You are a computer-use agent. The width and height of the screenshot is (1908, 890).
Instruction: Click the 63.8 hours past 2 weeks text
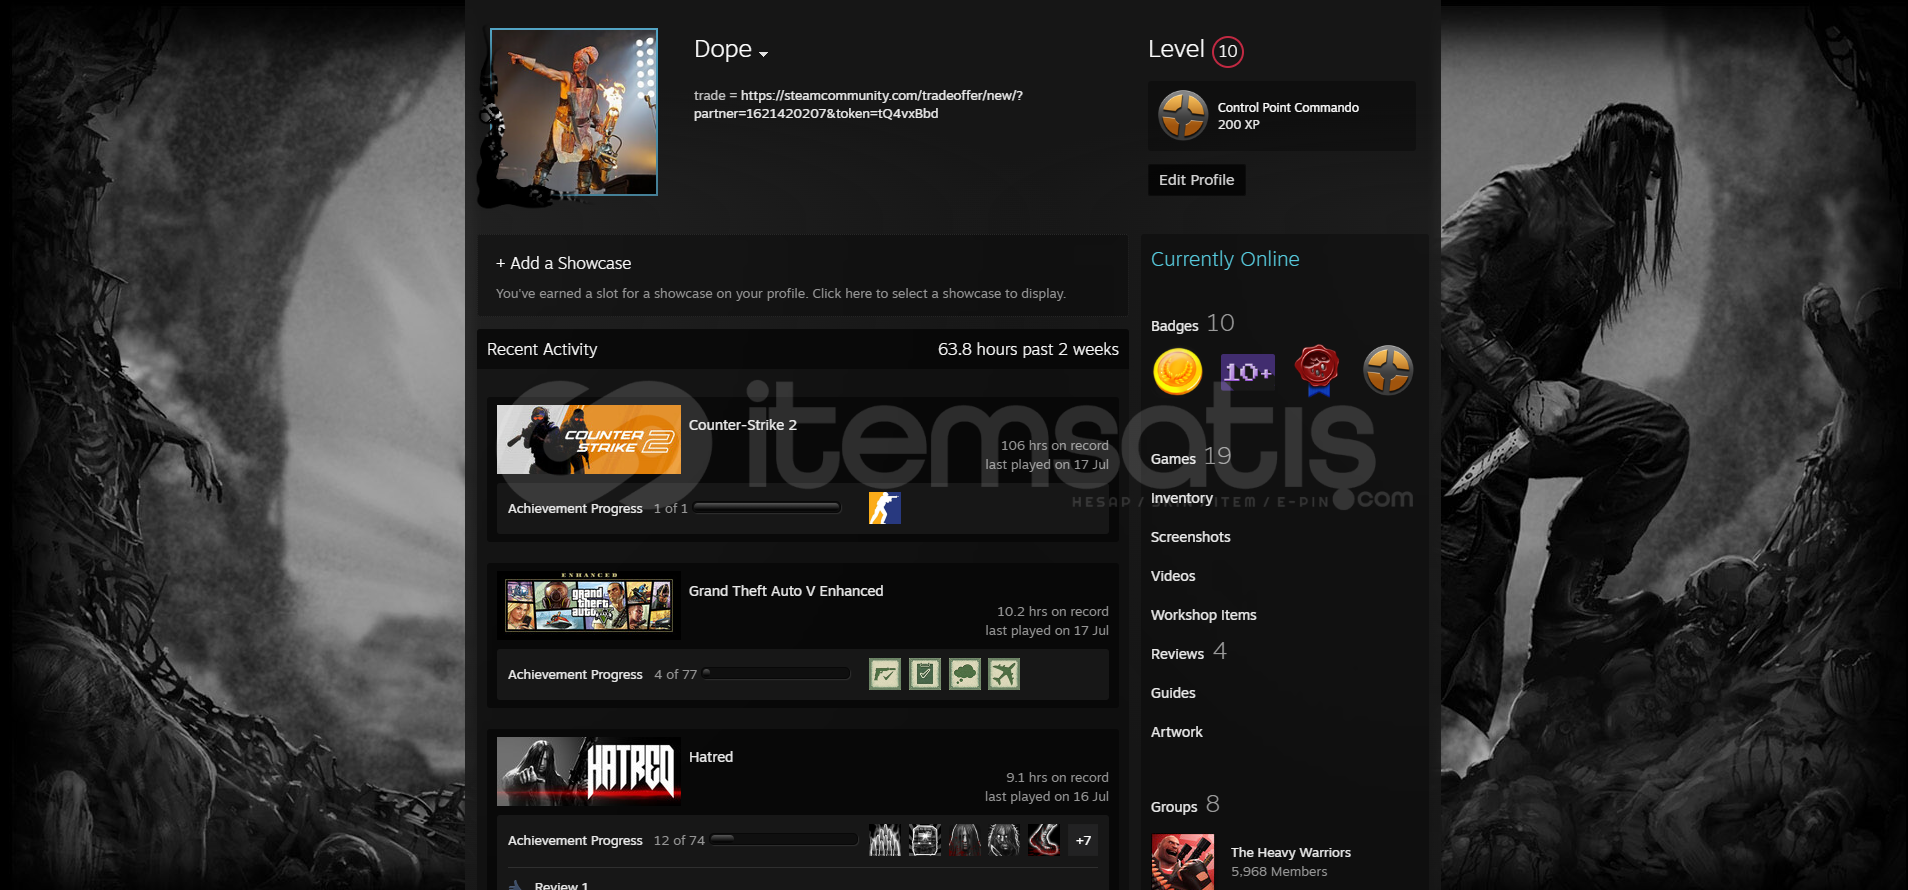click(1028, 349)
